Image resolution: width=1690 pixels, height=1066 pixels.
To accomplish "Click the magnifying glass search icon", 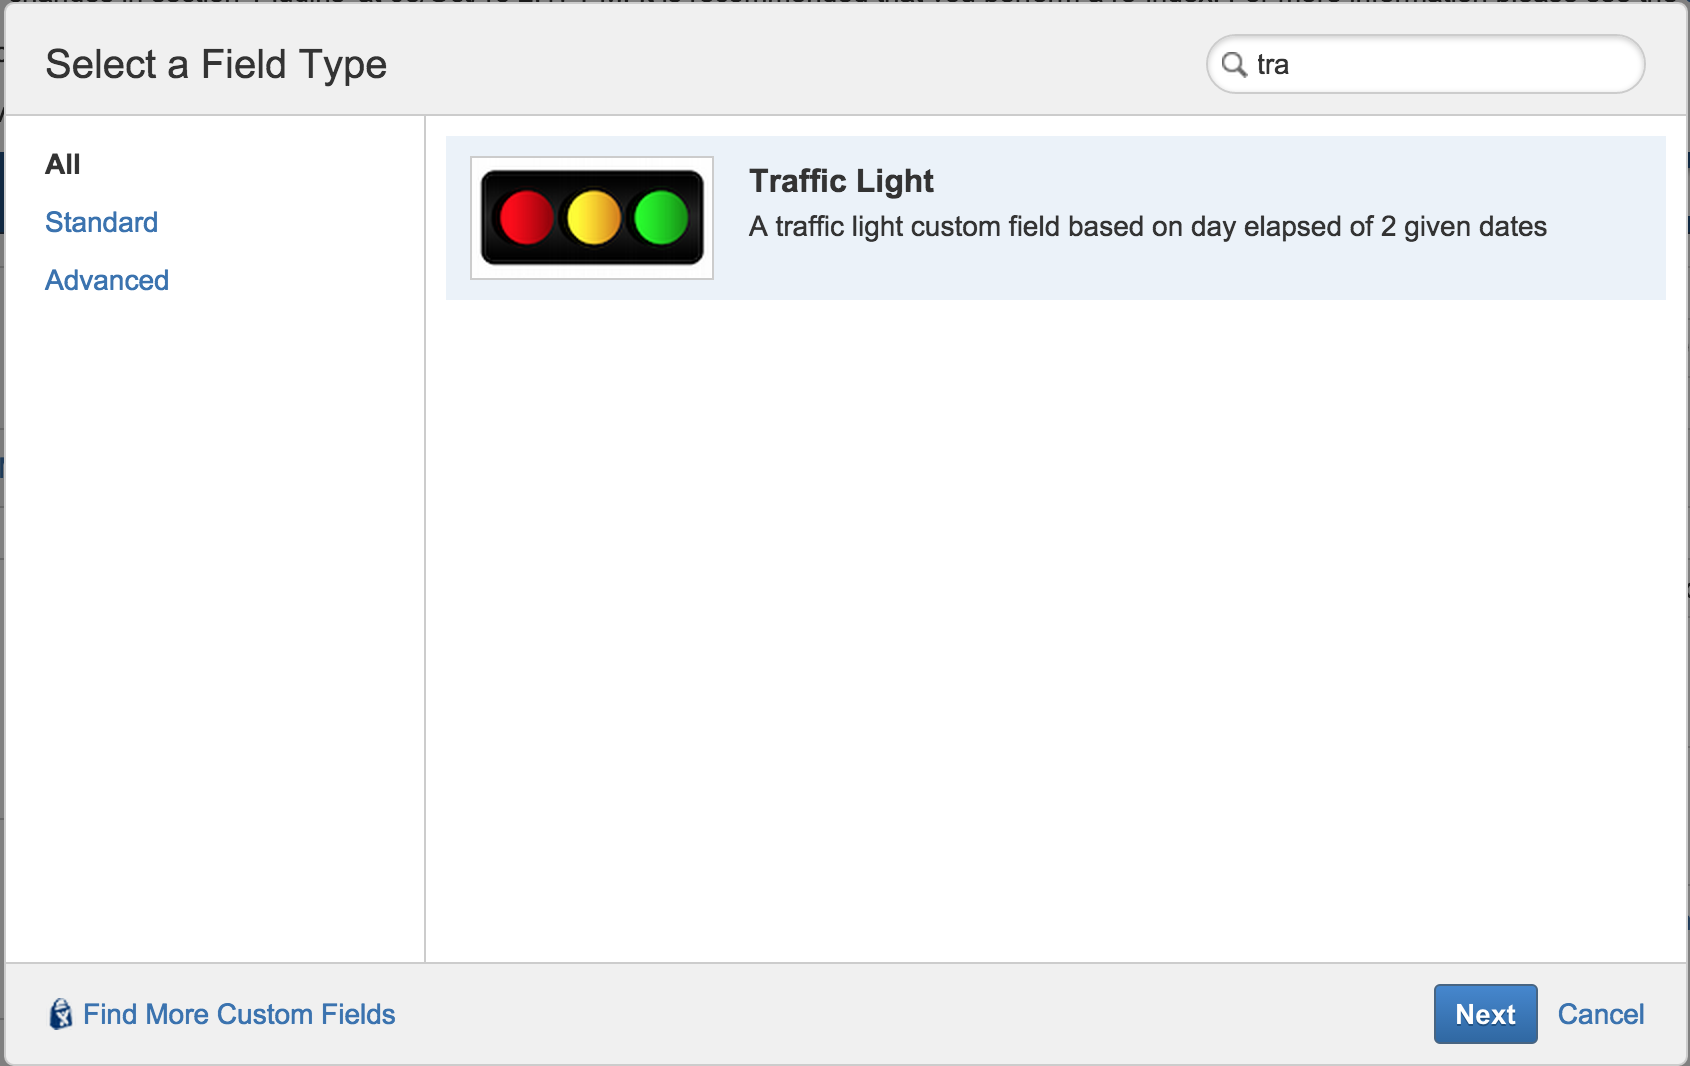I will pyautogui.click(x=1236, y=64).
